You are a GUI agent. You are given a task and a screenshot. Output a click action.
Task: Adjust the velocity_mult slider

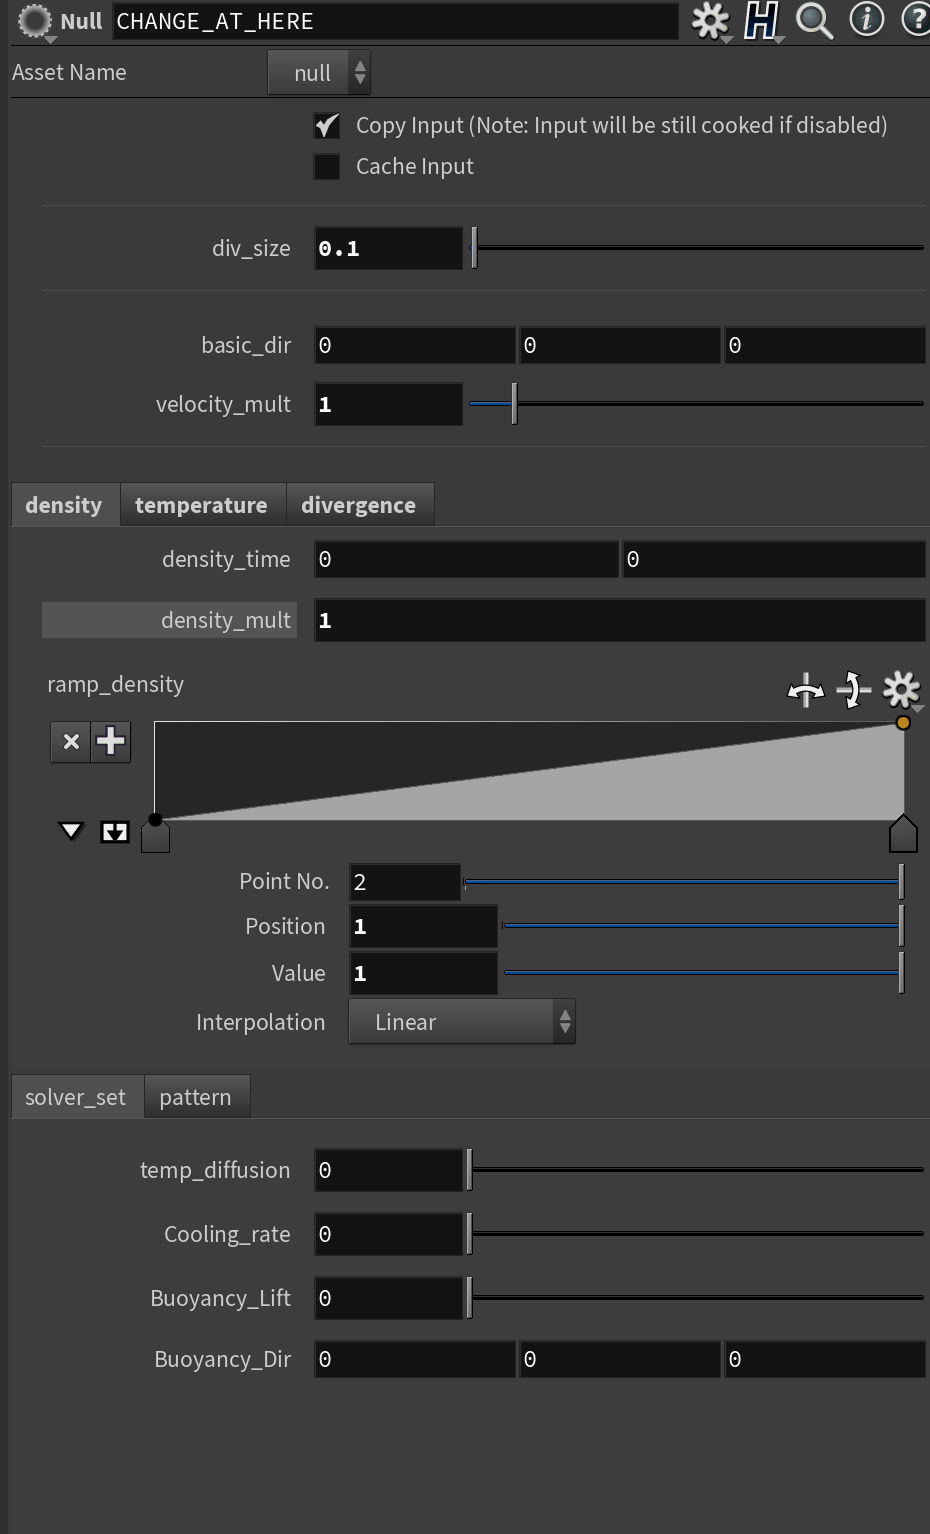click(x=697, y=404)
